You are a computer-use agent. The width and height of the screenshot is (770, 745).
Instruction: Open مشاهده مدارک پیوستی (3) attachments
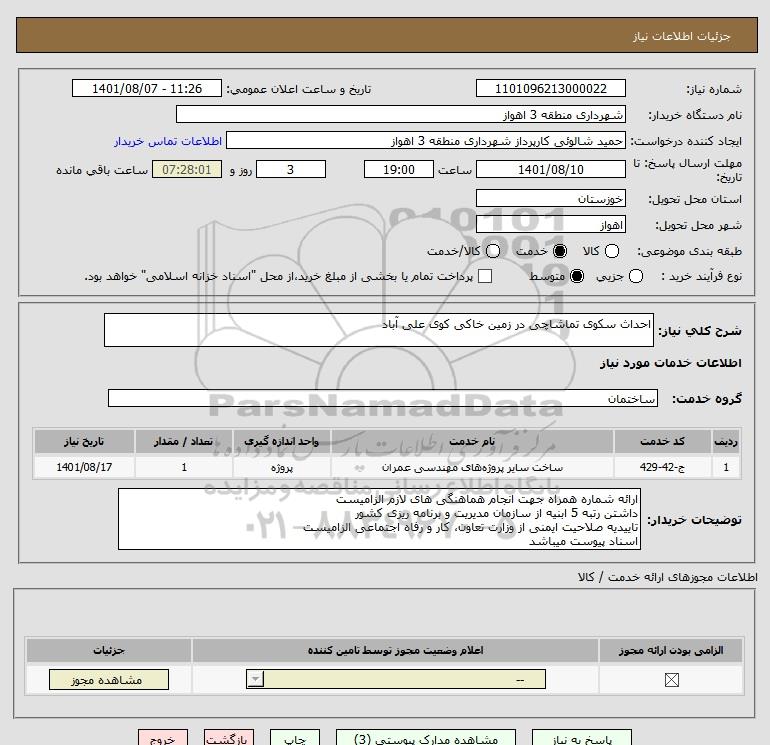point(426,738)
